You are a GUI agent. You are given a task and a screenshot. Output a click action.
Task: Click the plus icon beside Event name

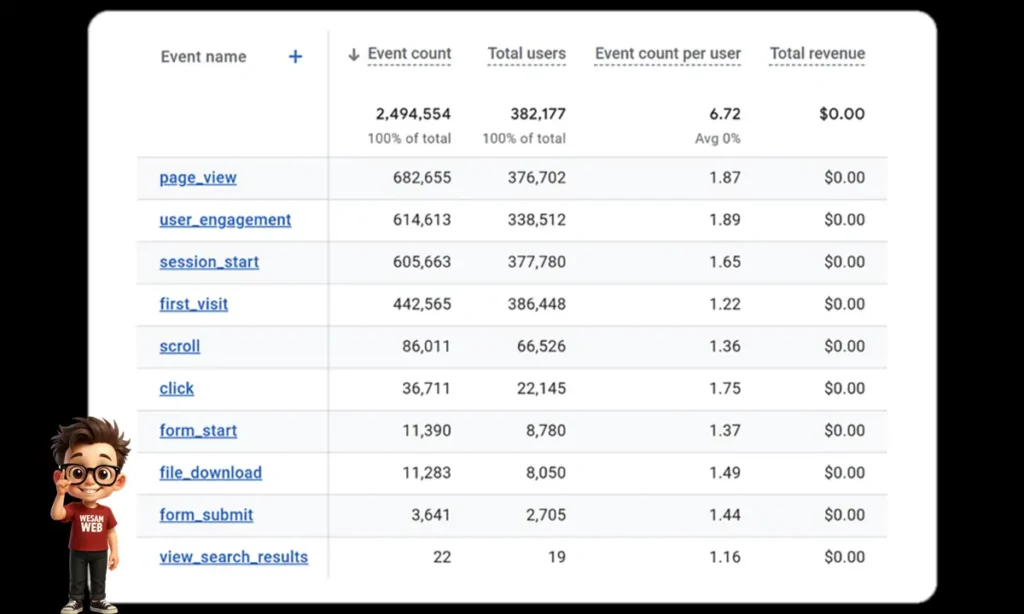[x=295, y=57]
